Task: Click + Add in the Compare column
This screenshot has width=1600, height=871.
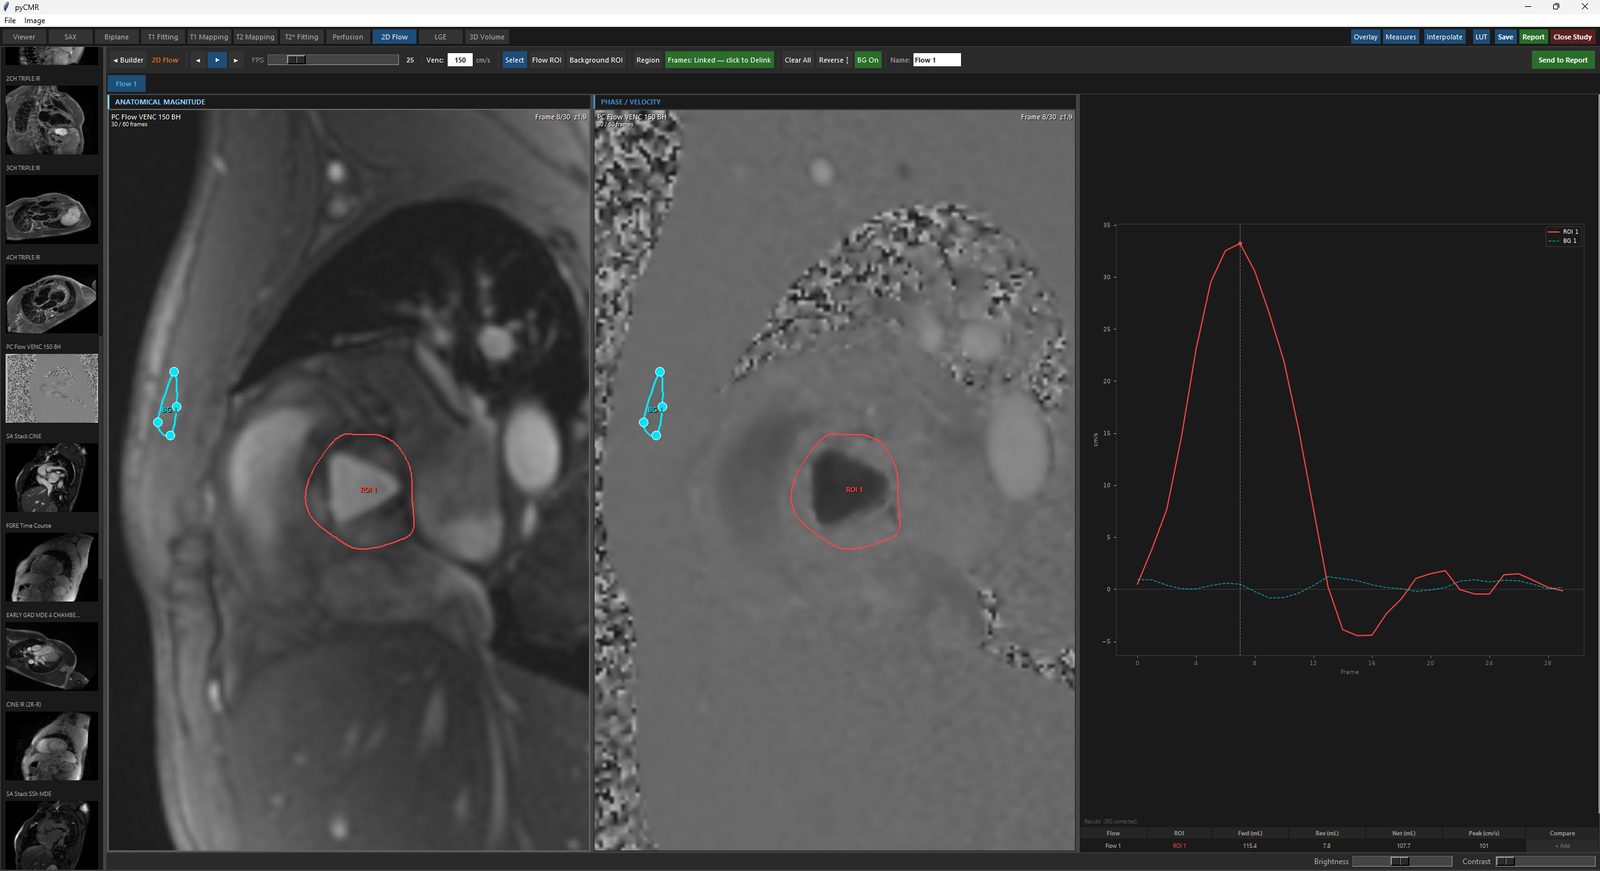Action: [x=1562, y=846]
